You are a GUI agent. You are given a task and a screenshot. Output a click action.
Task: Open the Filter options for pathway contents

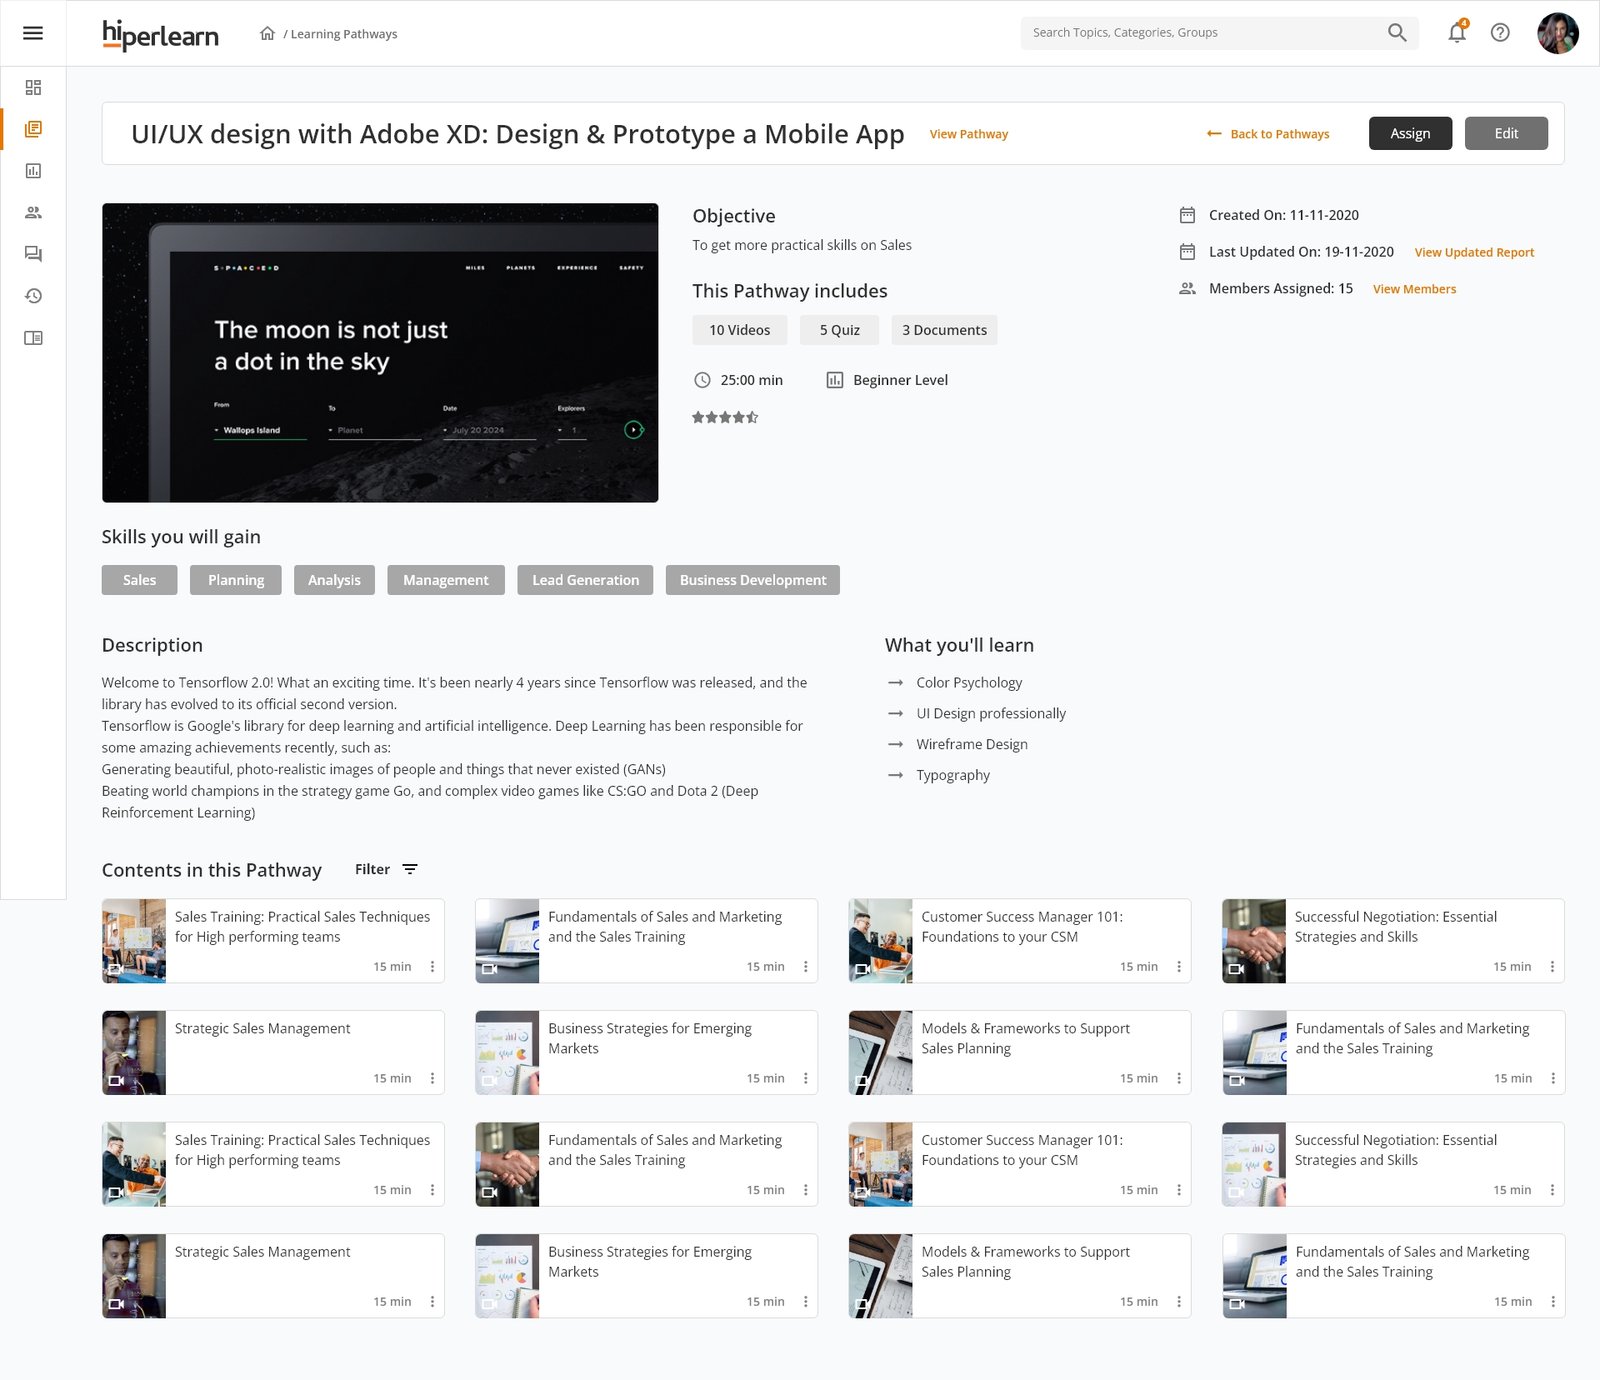386,869
